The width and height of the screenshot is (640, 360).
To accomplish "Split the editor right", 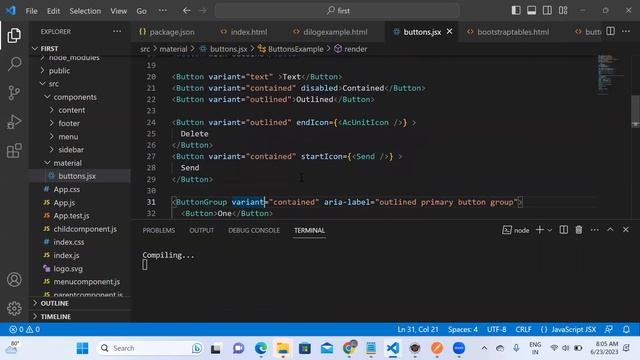I will pos(611,31).
